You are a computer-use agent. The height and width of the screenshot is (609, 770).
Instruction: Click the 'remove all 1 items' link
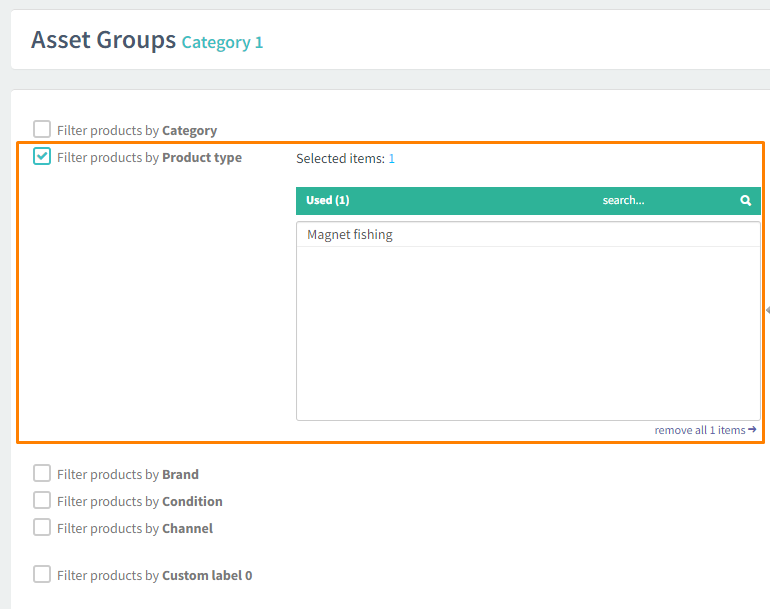pyautogui.click(x=699, y=430)
